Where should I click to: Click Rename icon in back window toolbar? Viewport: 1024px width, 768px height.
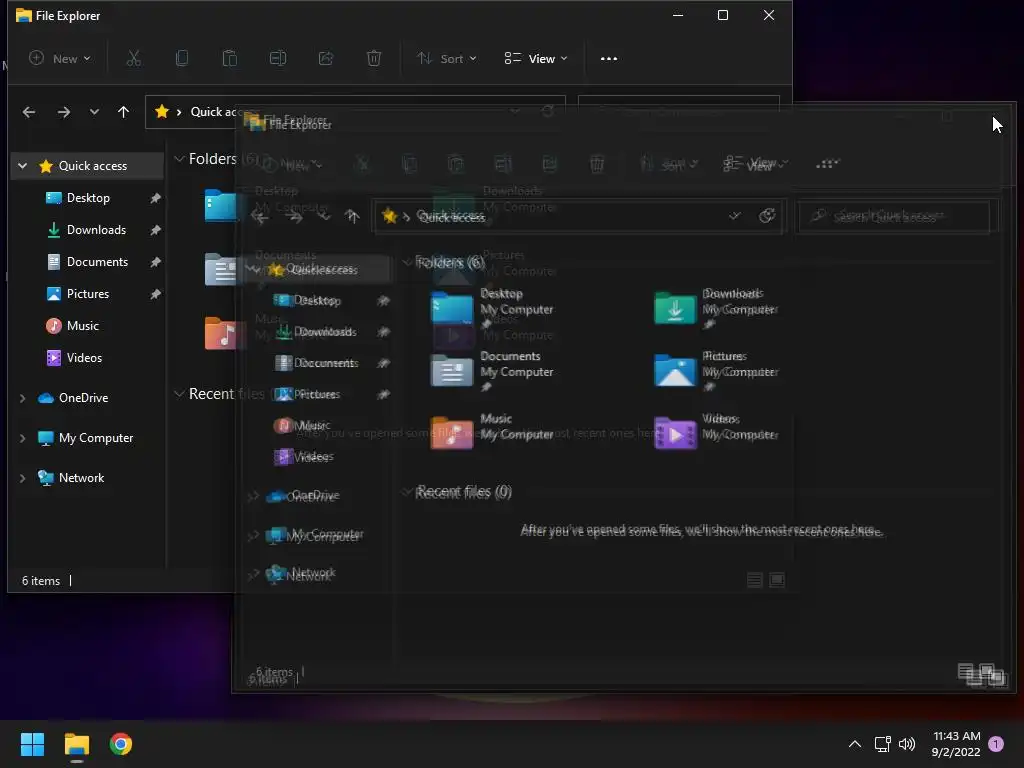click(x=278, y=59)
